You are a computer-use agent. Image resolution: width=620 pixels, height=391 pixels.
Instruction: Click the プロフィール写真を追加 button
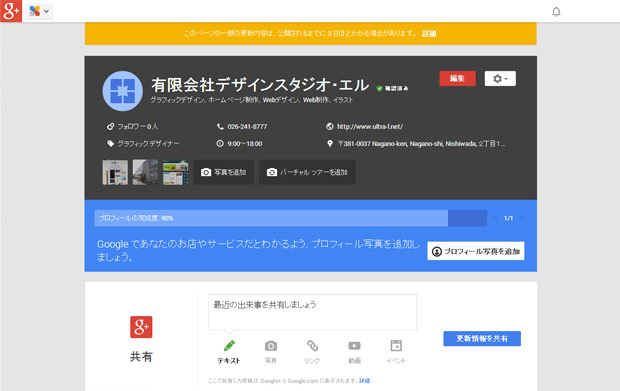coord(476,251)
